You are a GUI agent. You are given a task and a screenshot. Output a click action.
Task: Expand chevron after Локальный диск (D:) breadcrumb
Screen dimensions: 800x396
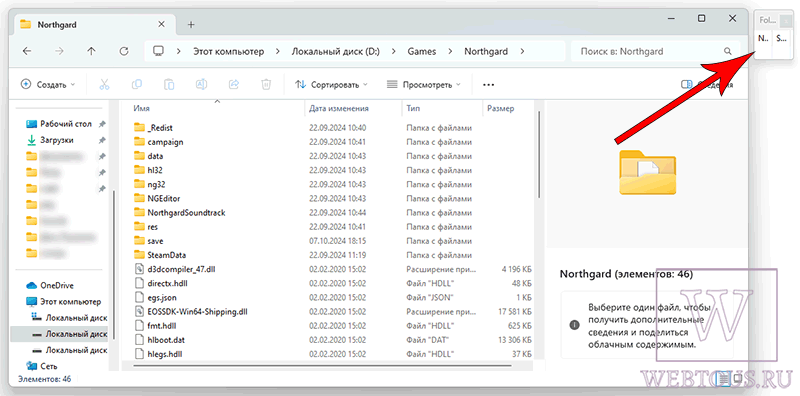click(393, 51)
